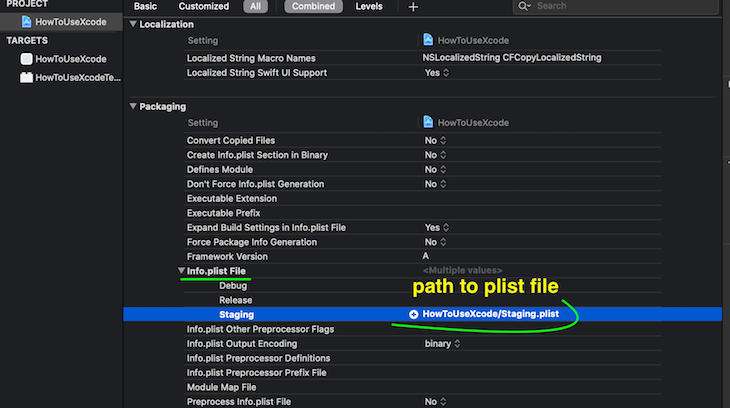
Task: Focus the build settings Search field
Action: click(x=615, y=6)
